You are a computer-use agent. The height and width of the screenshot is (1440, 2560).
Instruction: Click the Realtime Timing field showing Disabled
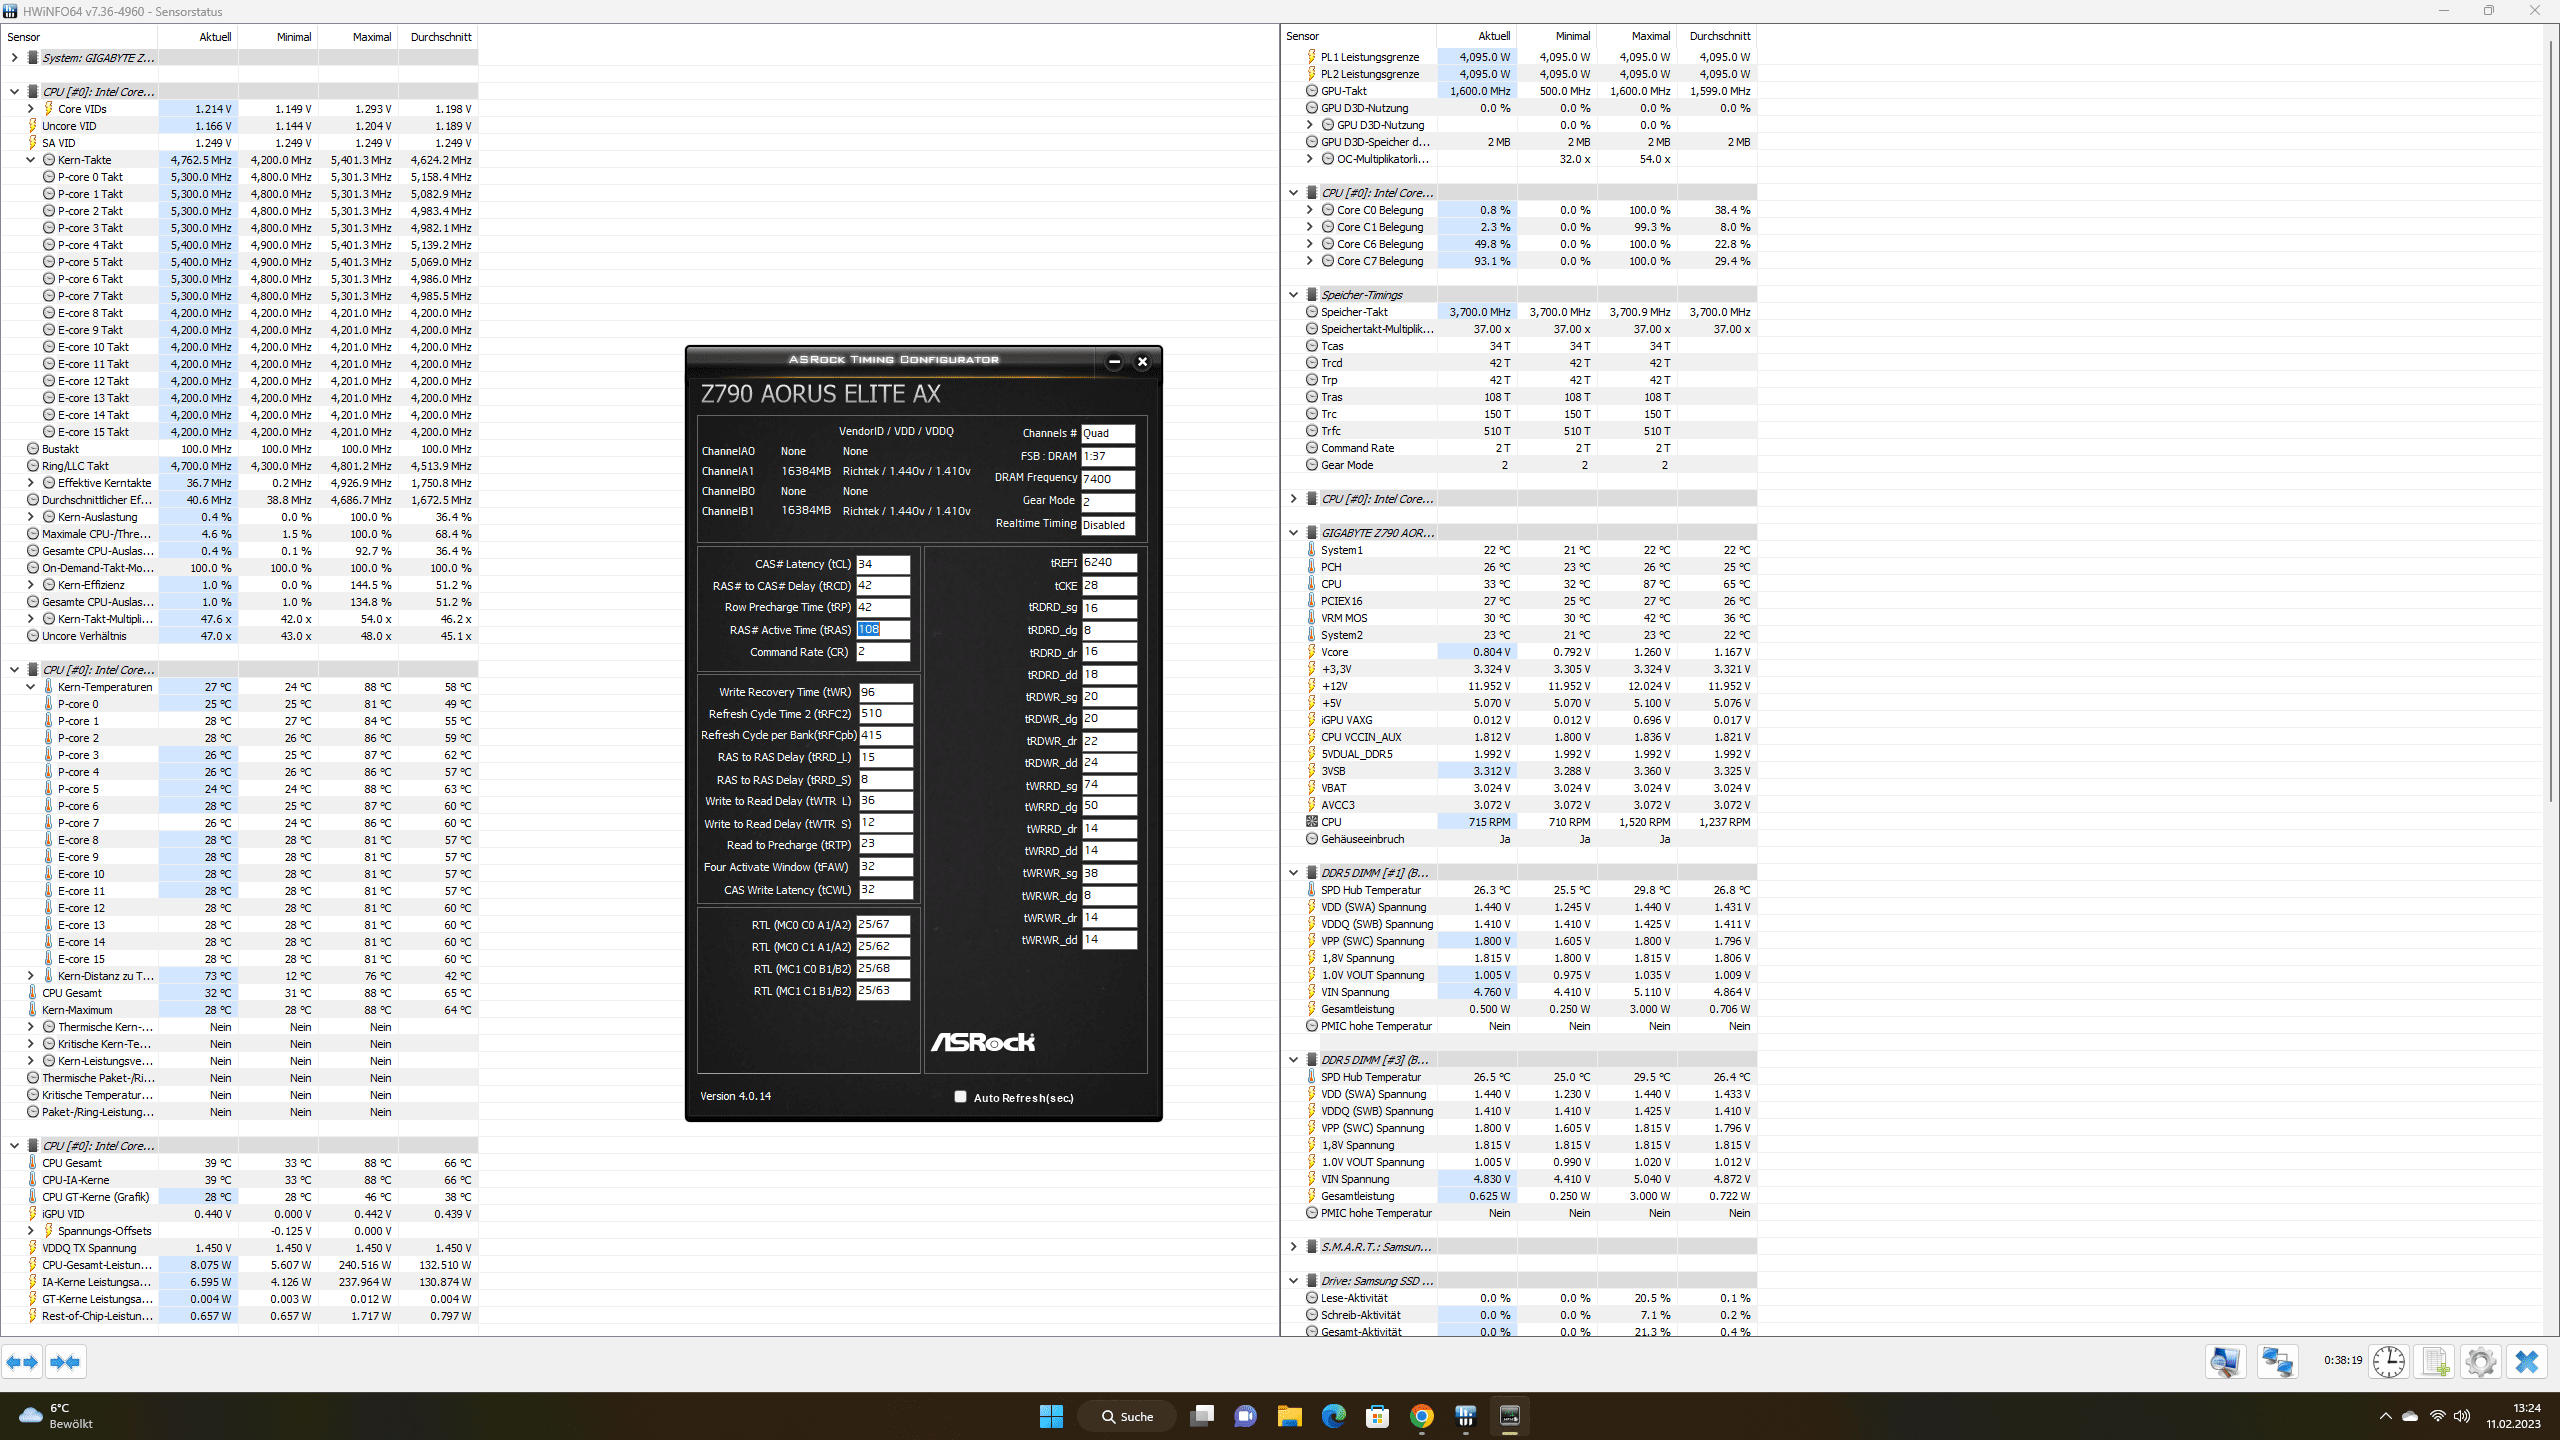[1108, 525]
